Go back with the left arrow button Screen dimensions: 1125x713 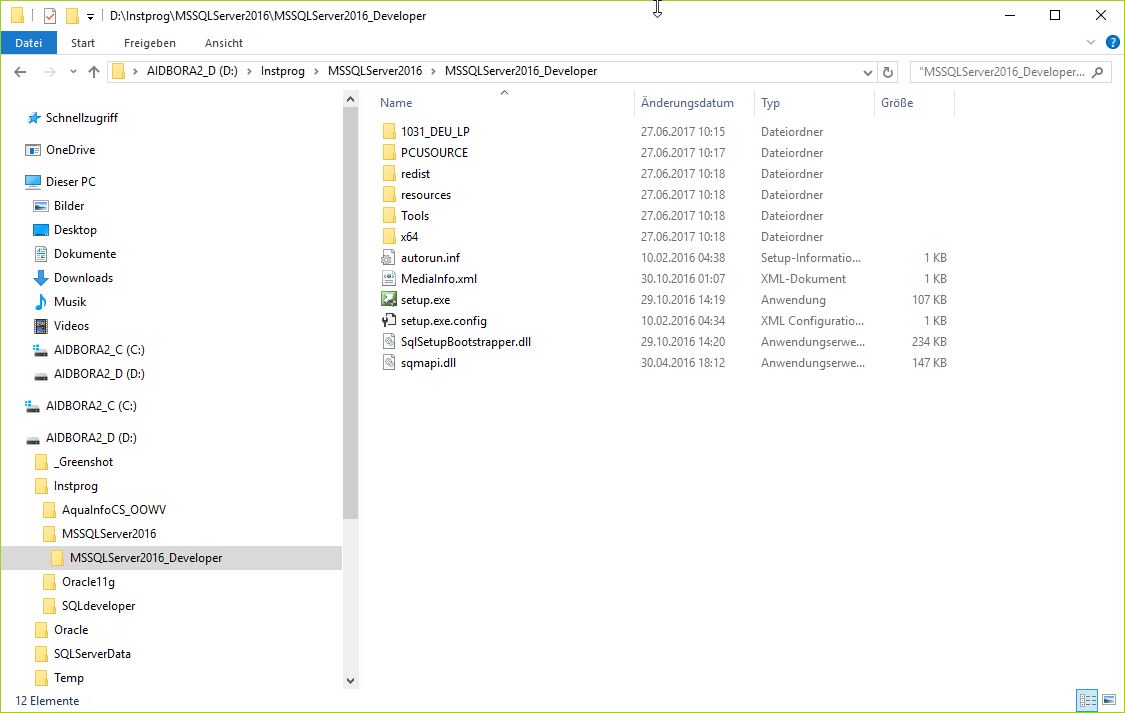pyautogui.click(x=20, y=72)
